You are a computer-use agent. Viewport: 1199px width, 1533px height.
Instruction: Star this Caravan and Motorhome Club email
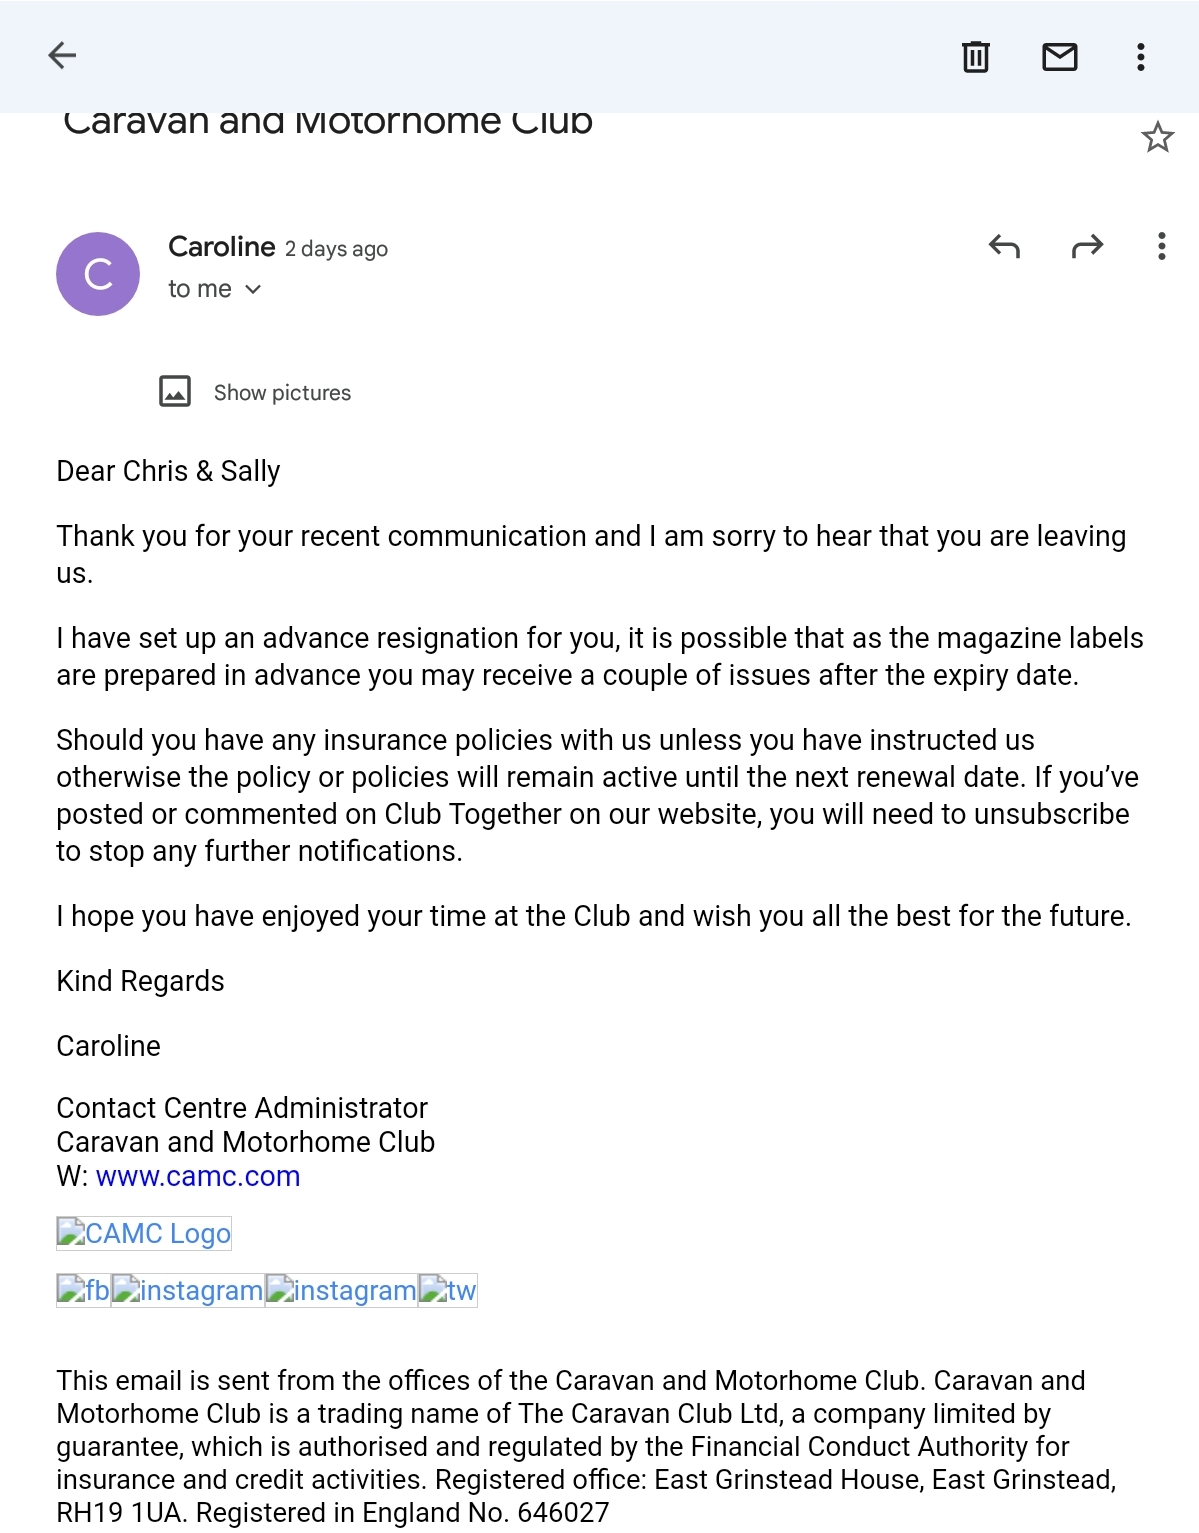click(1157, 138)
